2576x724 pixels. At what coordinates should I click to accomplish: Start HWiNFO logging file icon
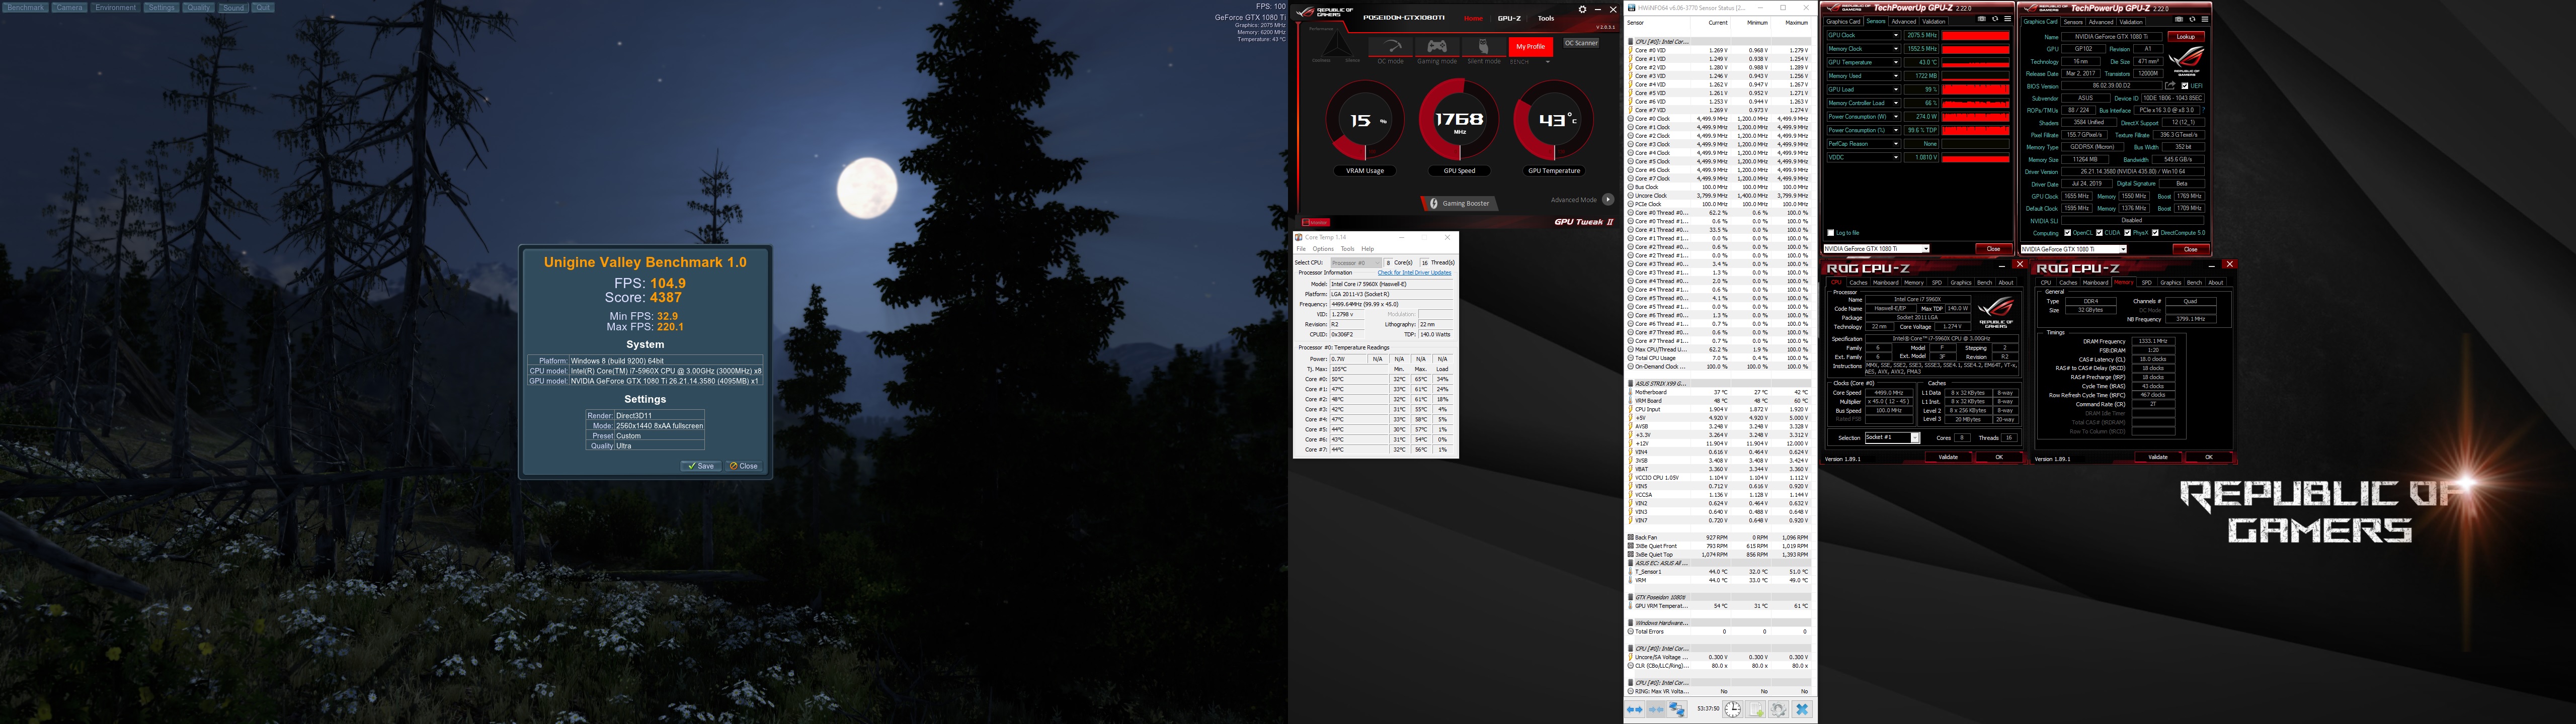coord(1757,709)
